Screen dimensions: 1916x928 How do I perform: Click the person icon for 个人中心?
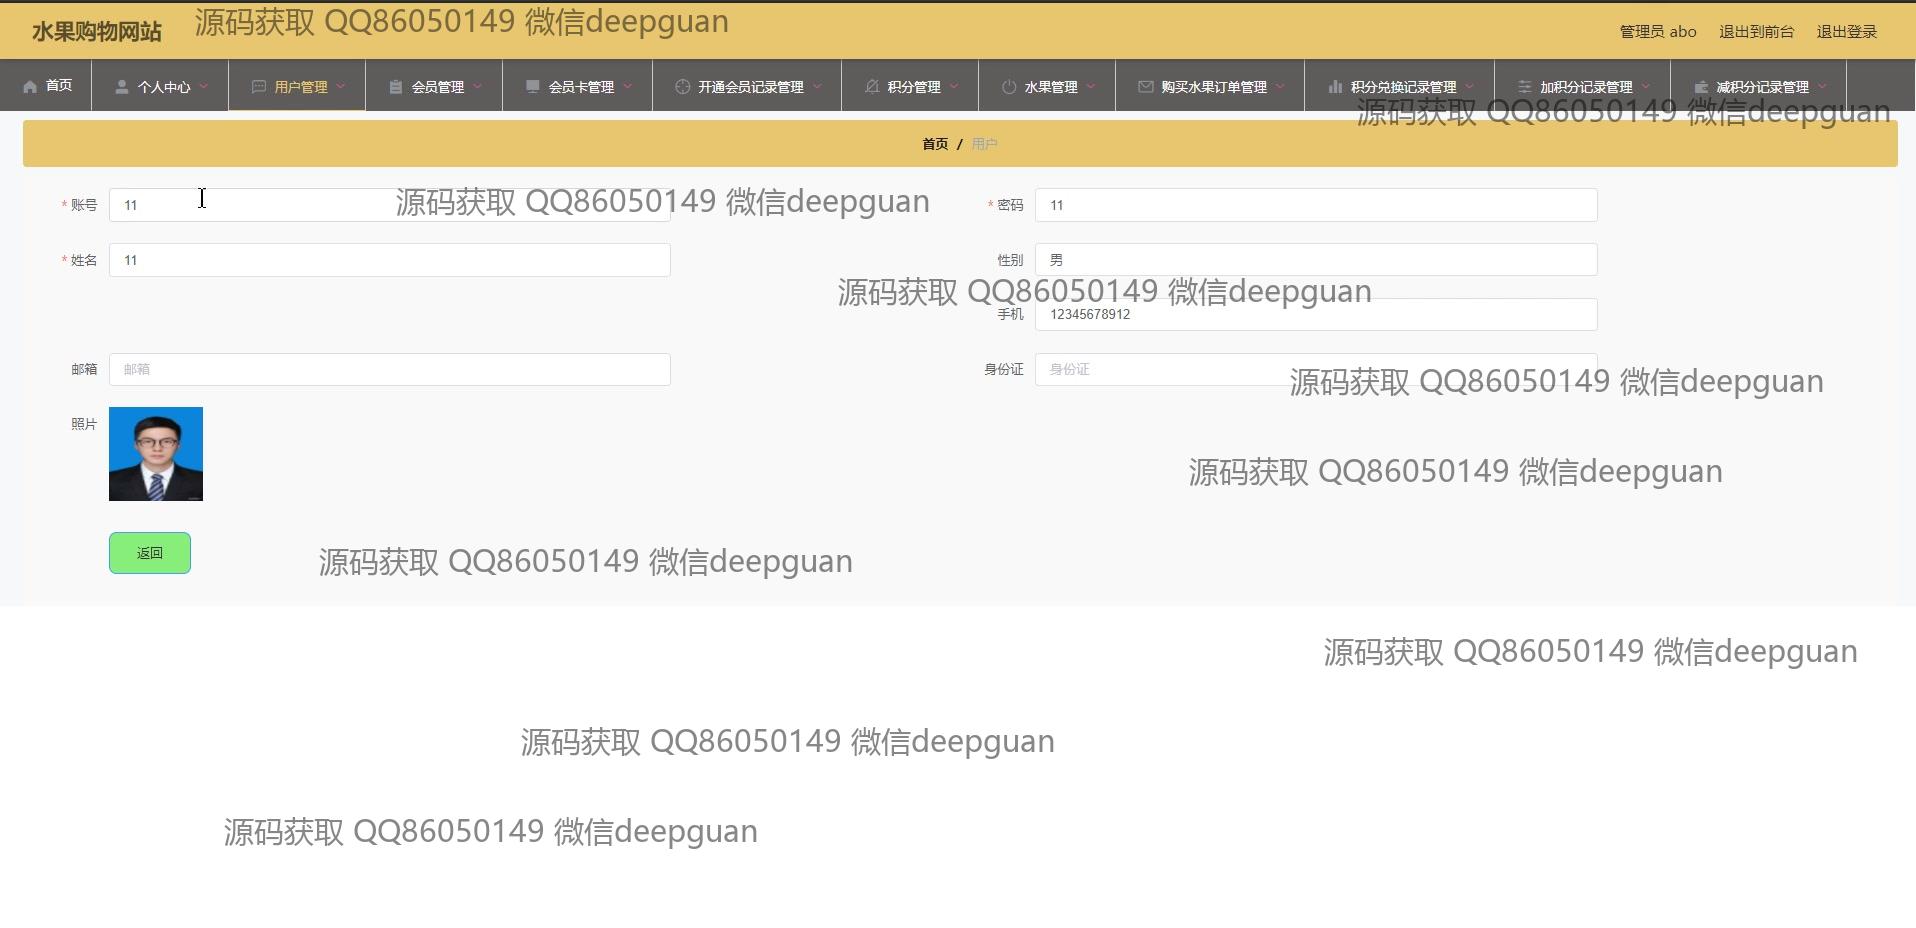point(121,87)
